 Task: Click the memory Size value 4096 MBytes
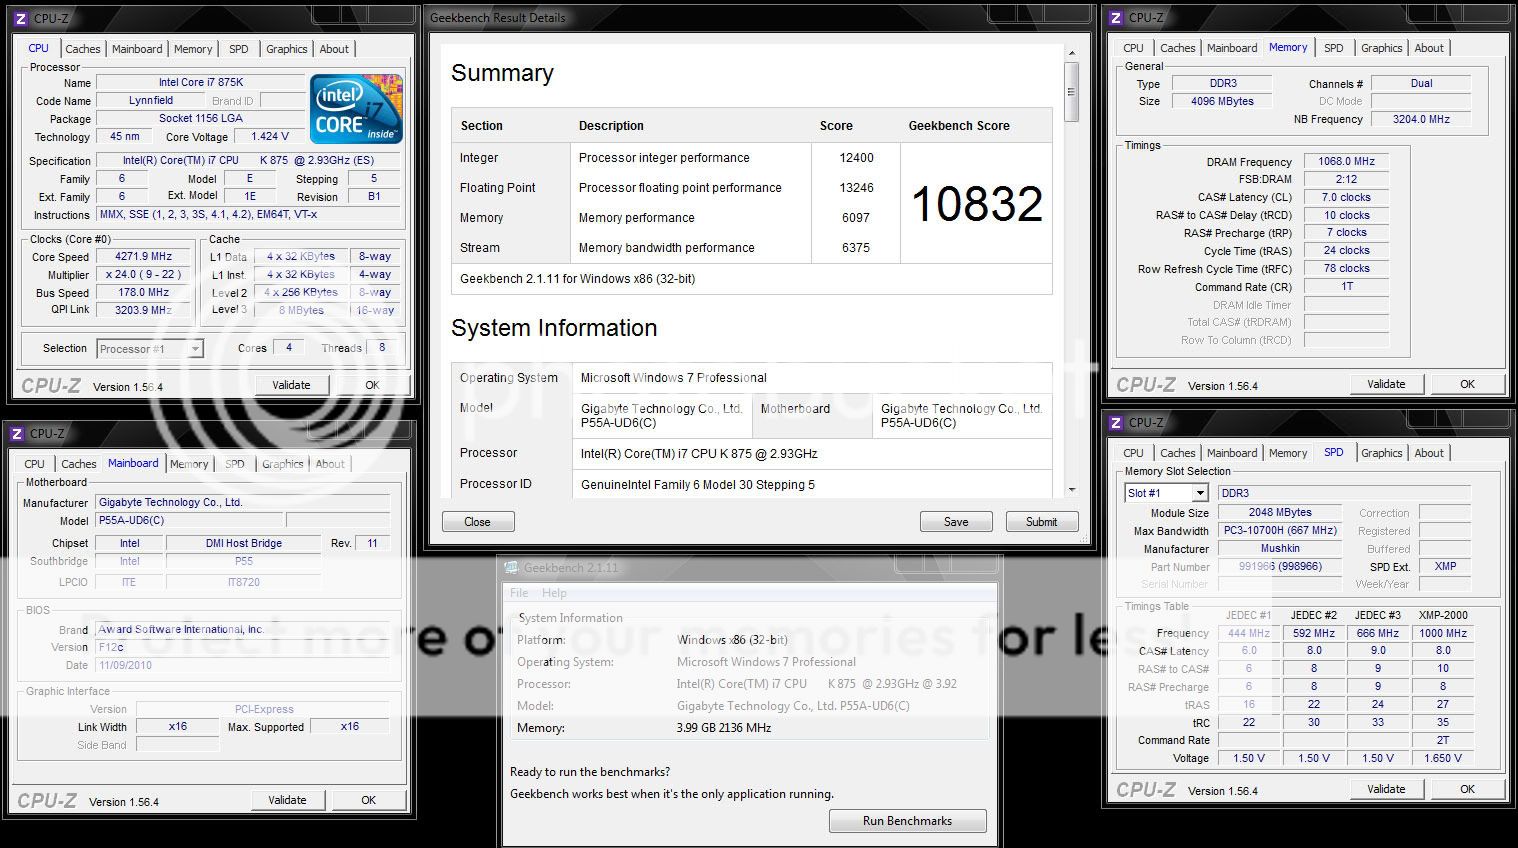point(1222,101)
